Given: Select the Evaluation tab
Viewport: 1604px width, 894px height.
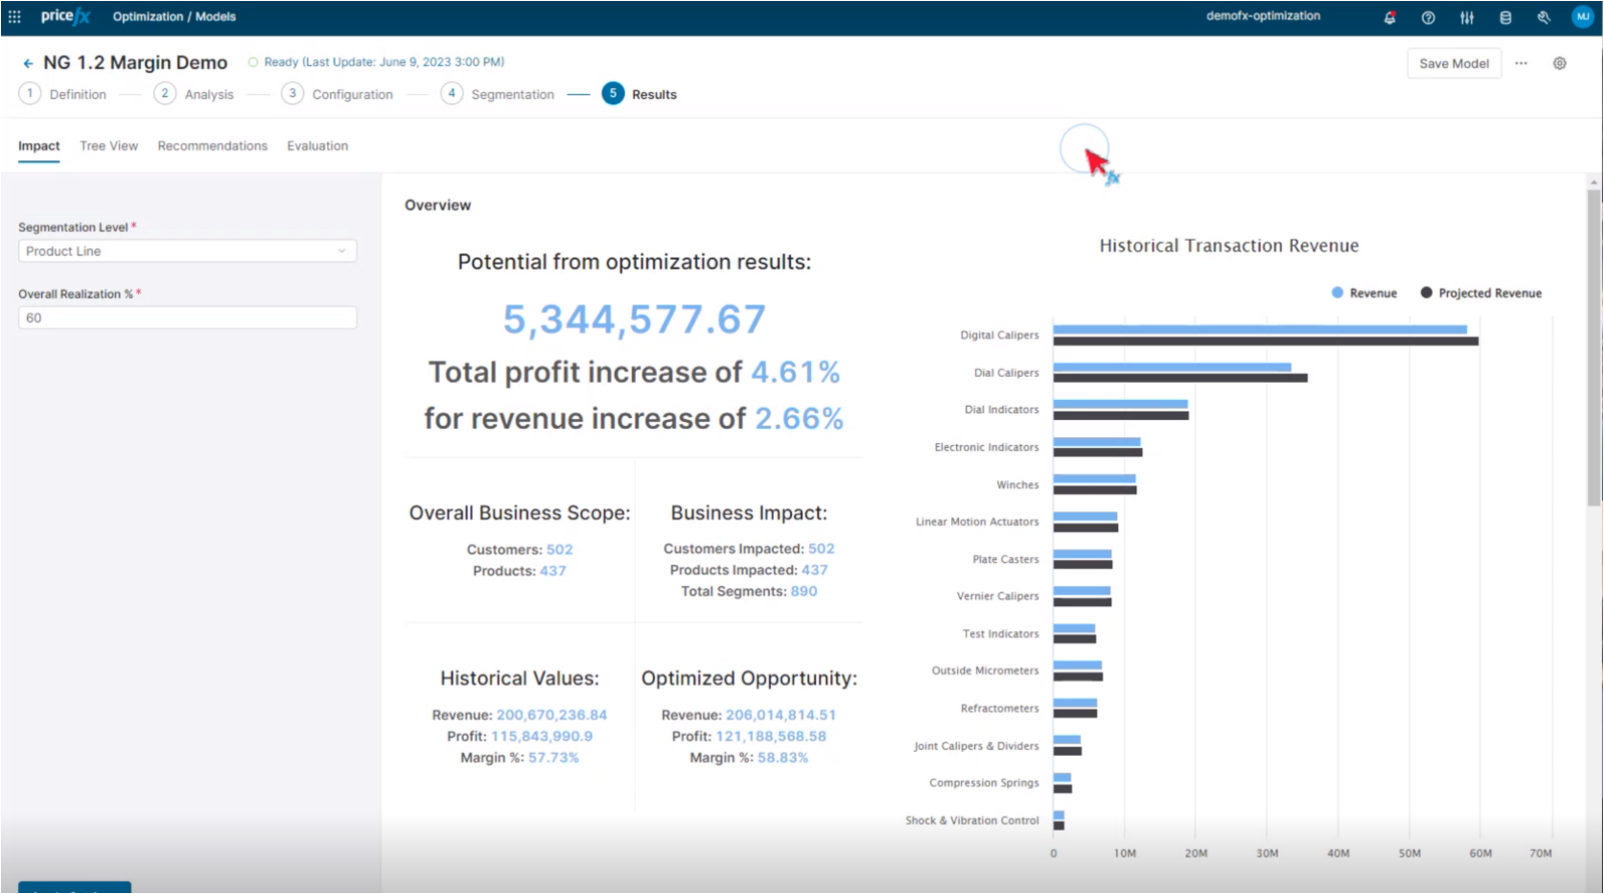Looking at the screenshot, I should [317, 146].
